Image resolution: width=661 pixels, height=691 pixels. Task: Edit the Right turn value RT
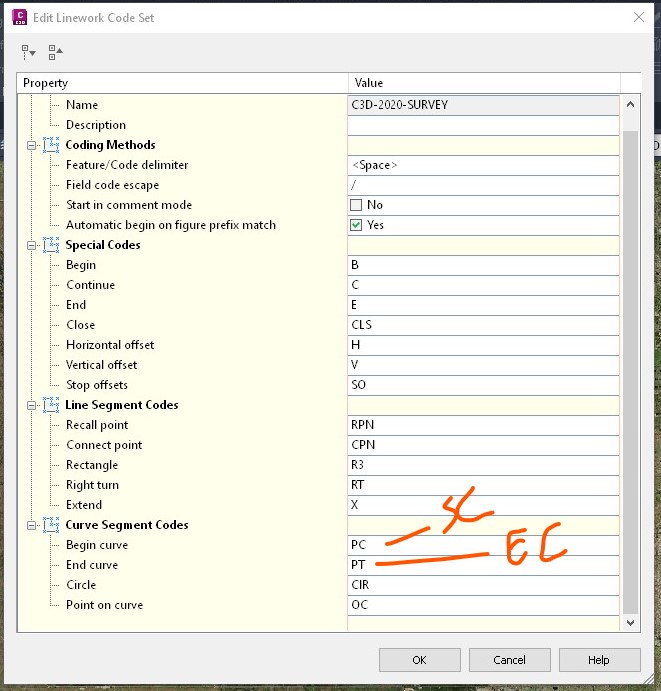coord(483,485)
